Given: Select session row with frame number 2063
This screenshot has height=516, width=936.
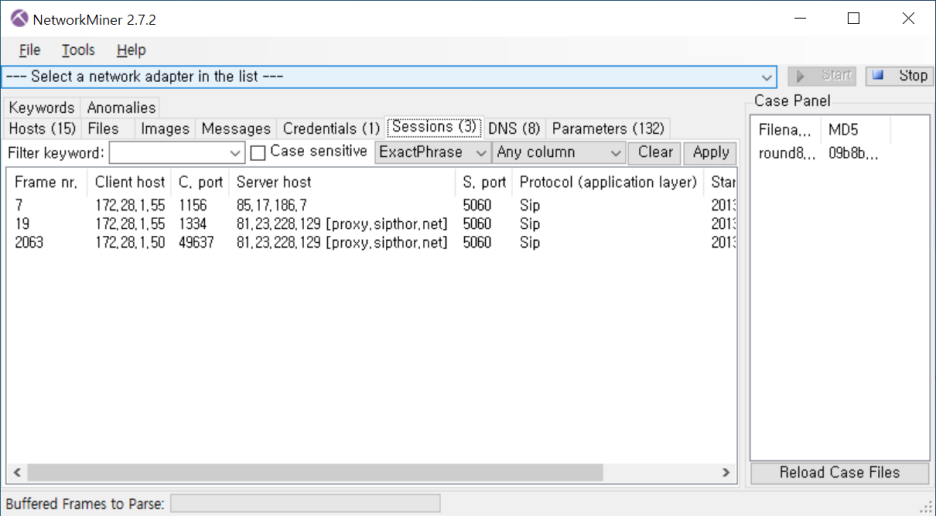Looking at the screenshot, I should coord(372,242).
